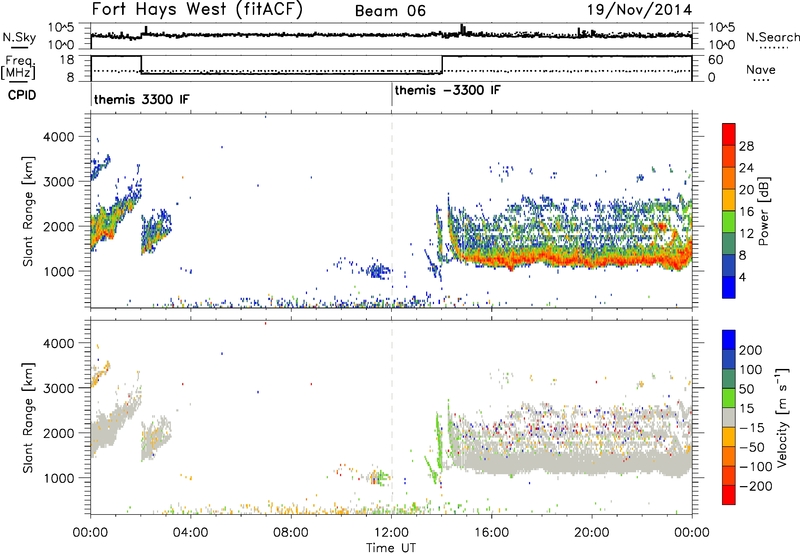800x554 pixels.
Task: Click the 'N.Sky' legend label
Action: pos(19,37)
